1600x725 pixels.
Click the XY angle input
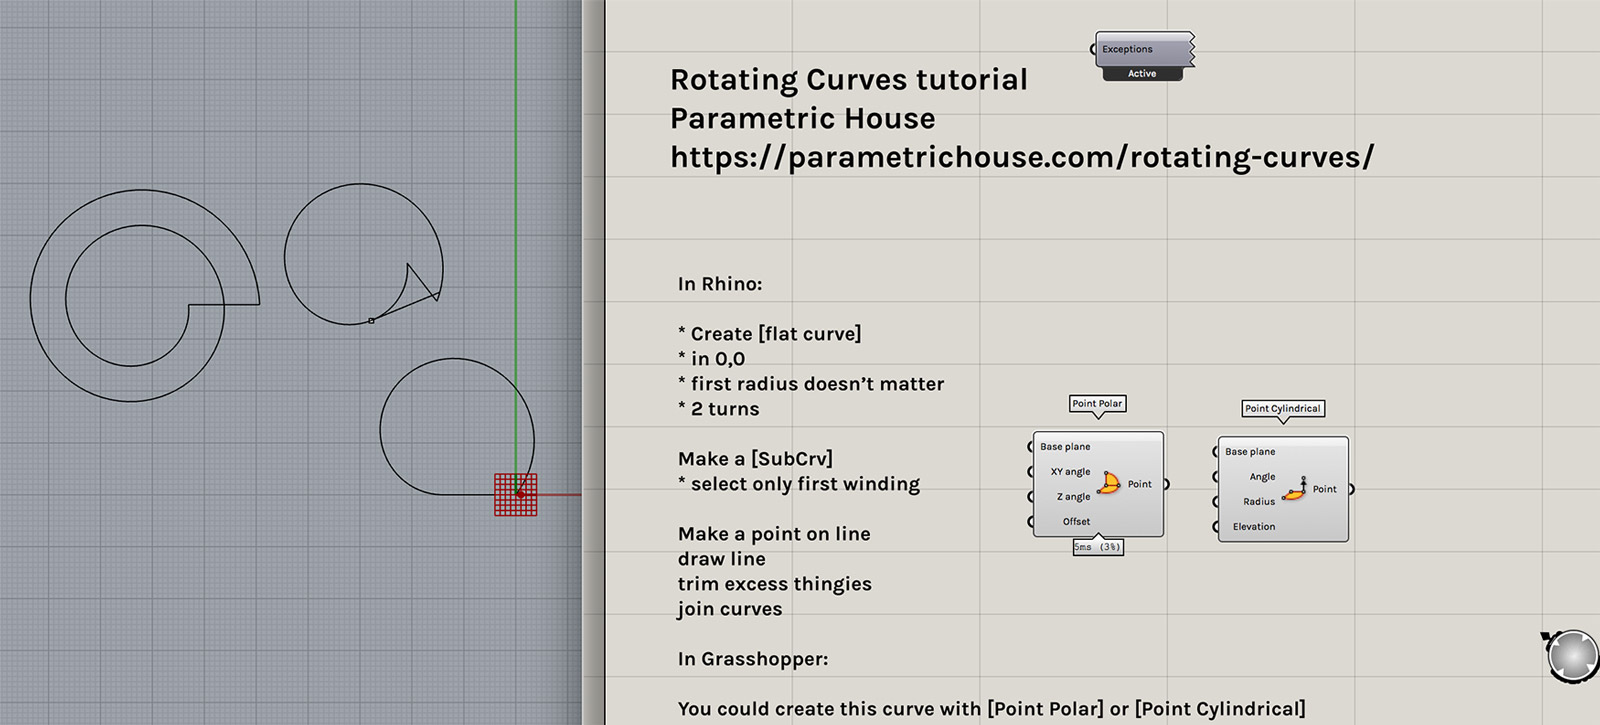1069,472
